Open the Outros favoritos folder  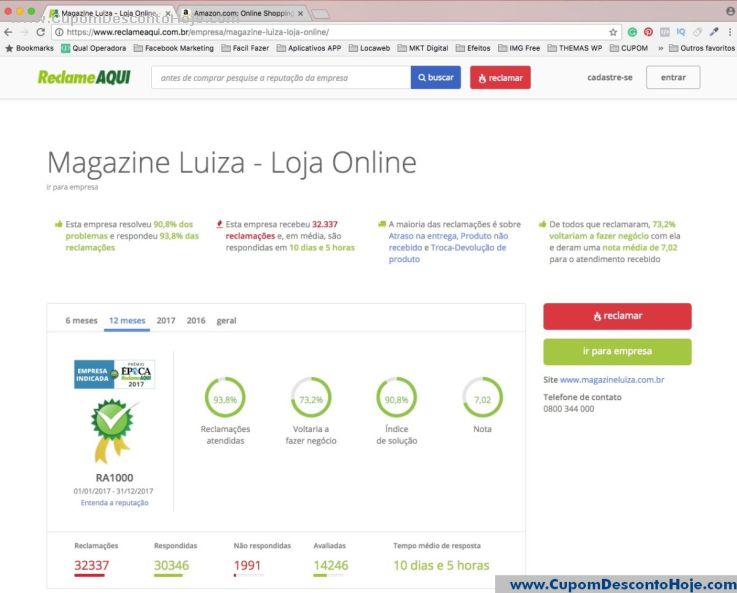click(x=702, y=48)
